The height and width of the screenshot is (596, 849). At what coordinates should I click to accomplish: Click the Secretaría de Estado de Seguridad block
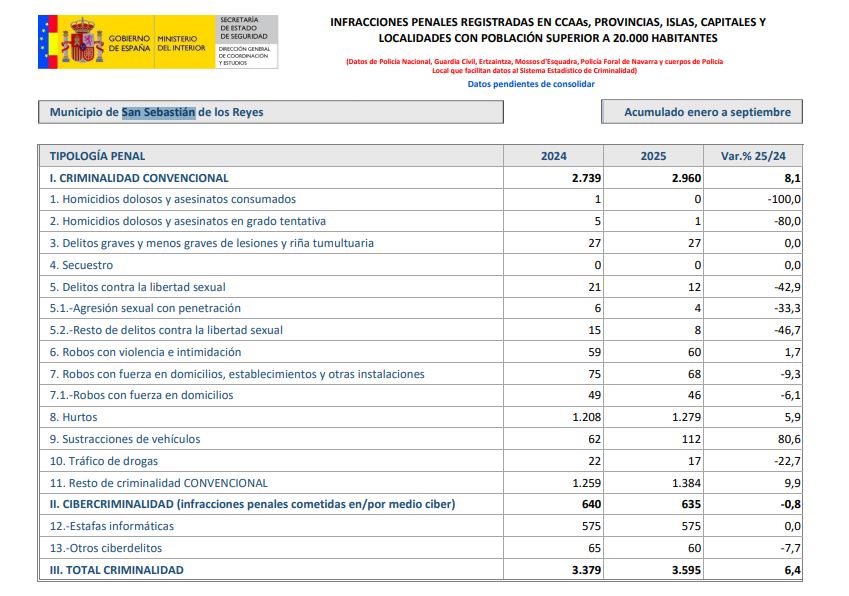(245, 26)
